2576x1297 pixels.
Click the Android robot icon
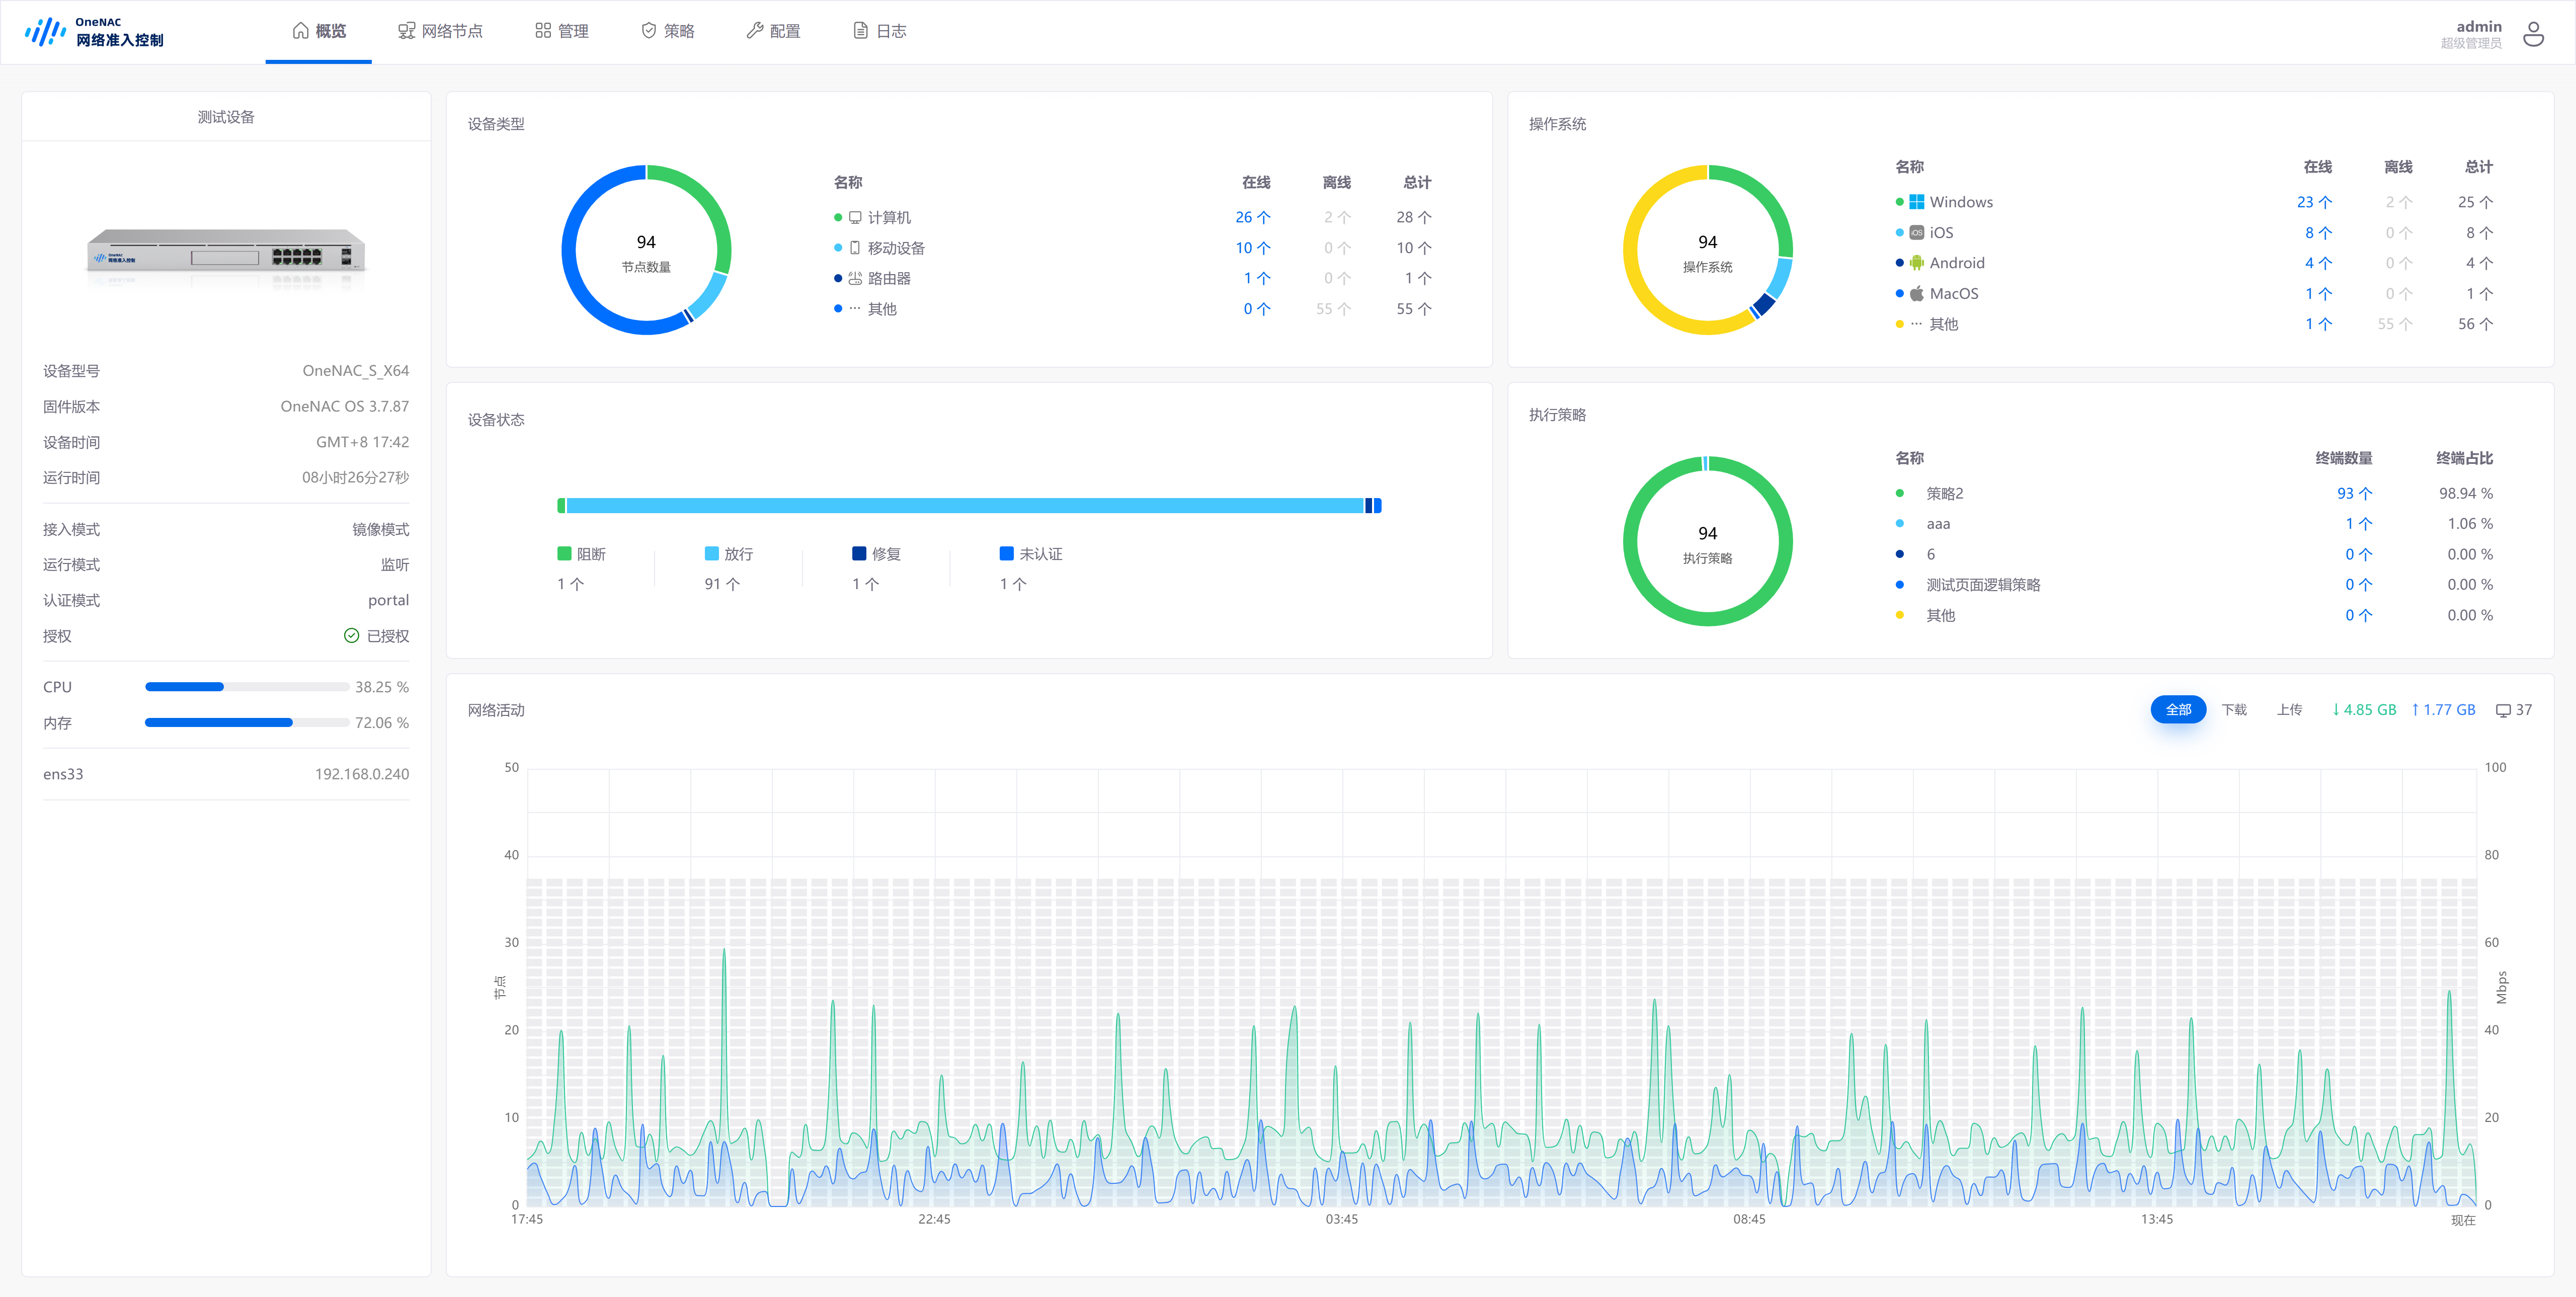pos(1916,263)
